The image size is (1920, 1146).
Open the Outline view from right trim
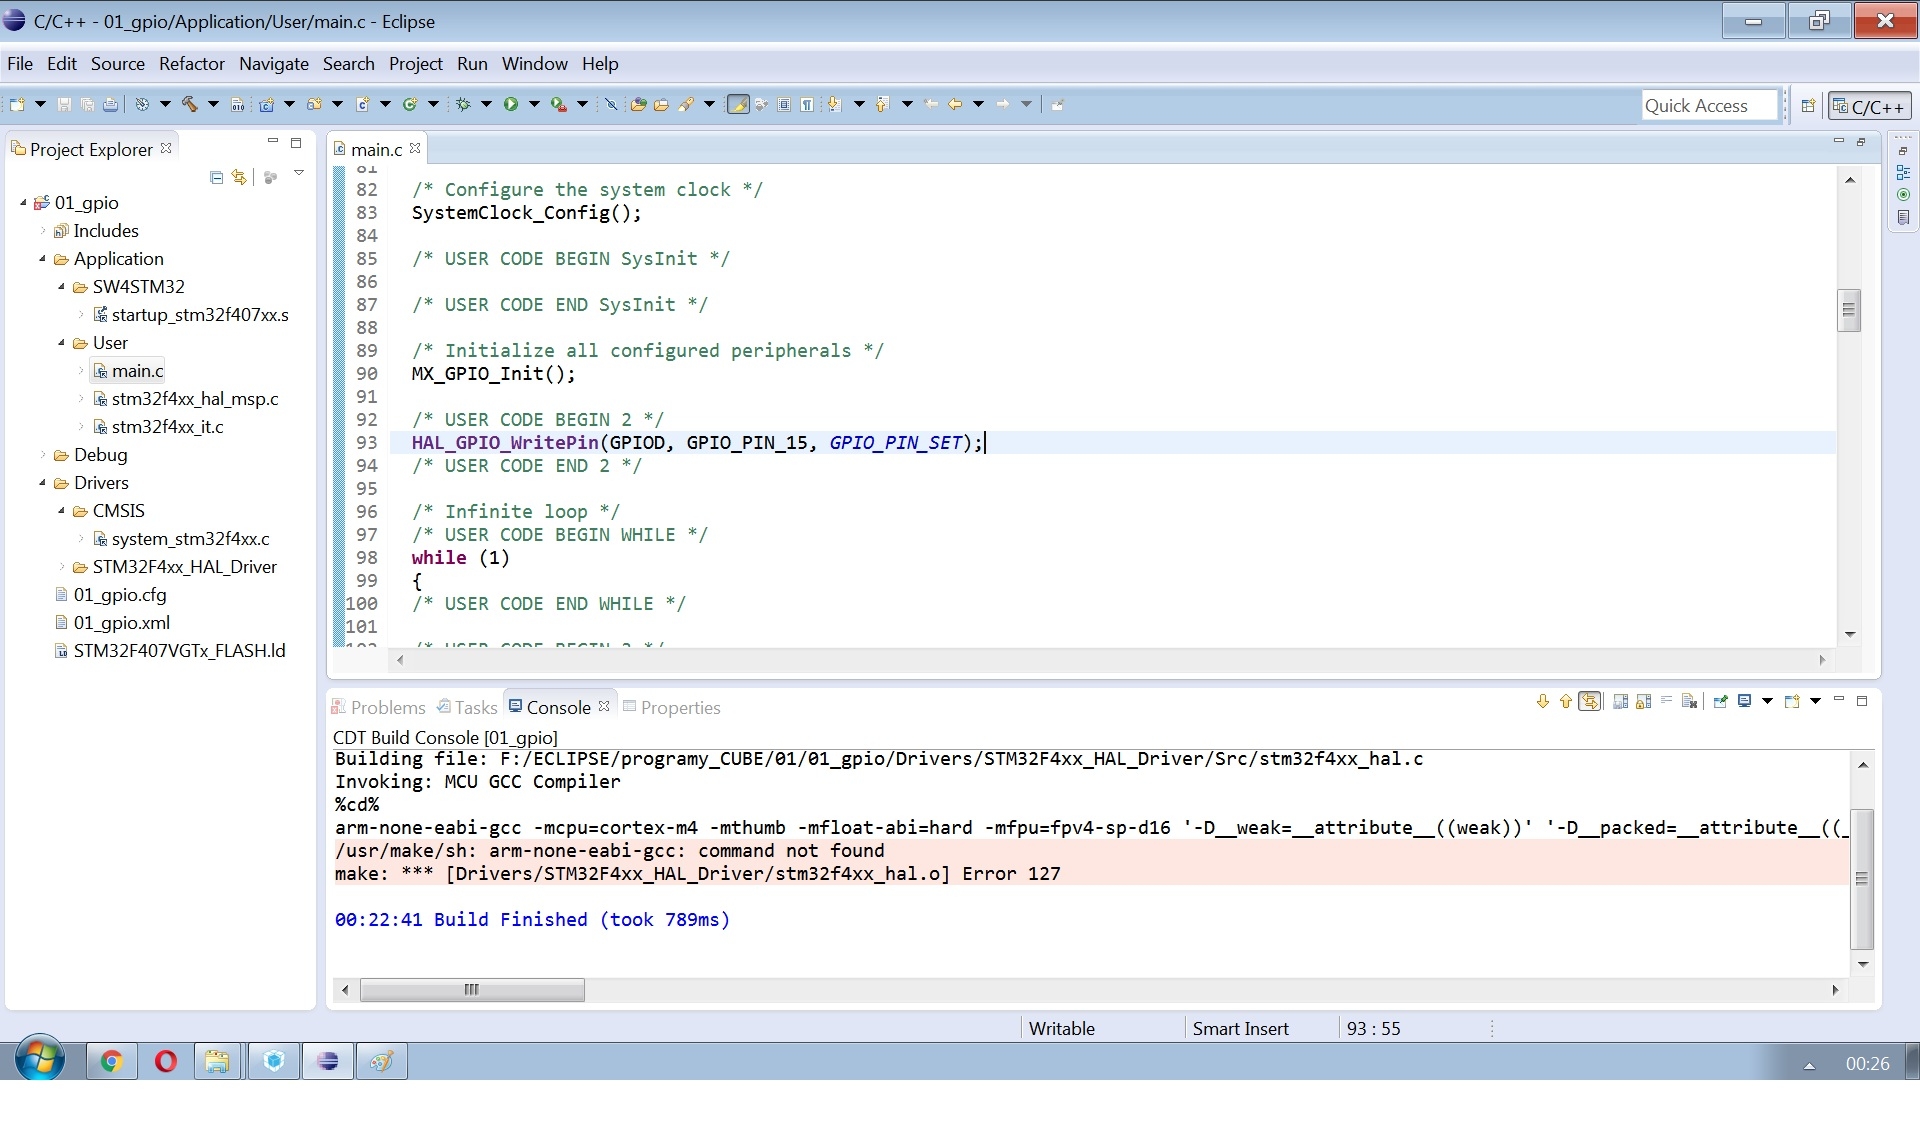pos(1903,172)
